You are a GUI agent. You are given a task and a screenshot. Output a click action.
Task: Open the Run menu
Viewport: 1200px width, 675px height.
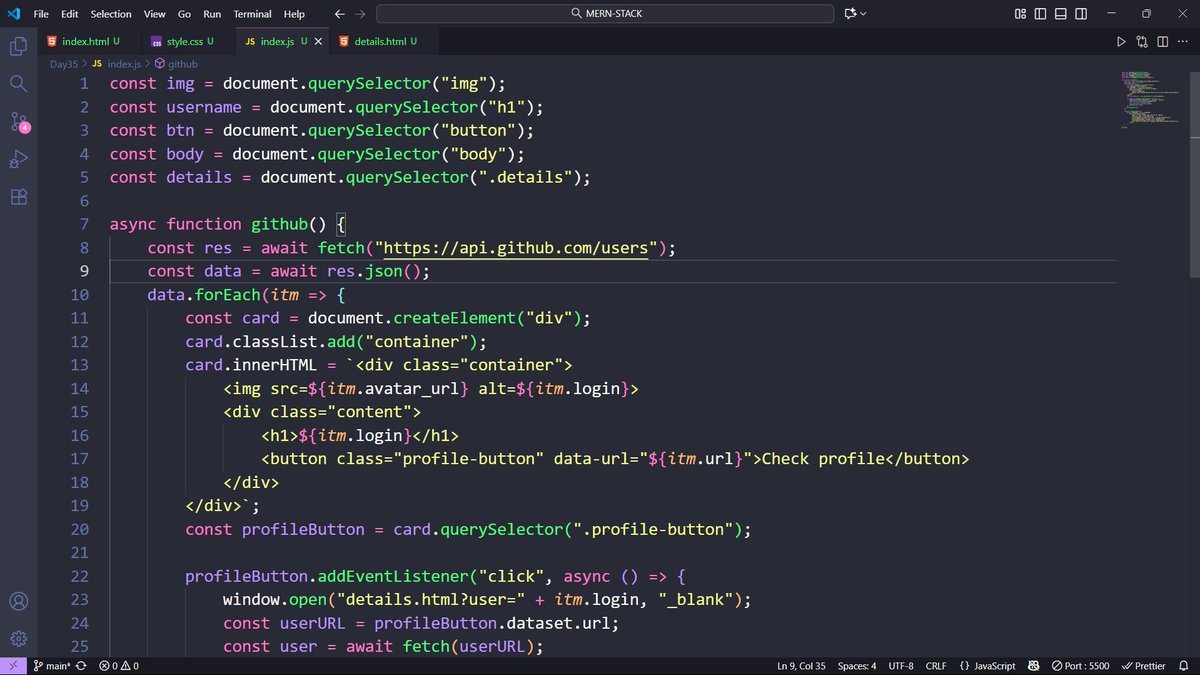pyautogui.click(x=212, y=14)
